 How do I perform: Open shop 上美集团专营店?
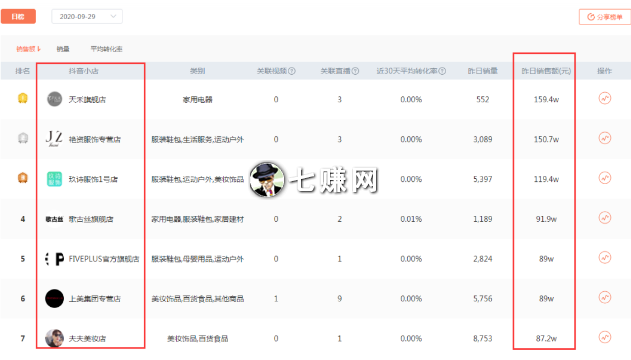(x=95, y=298)
